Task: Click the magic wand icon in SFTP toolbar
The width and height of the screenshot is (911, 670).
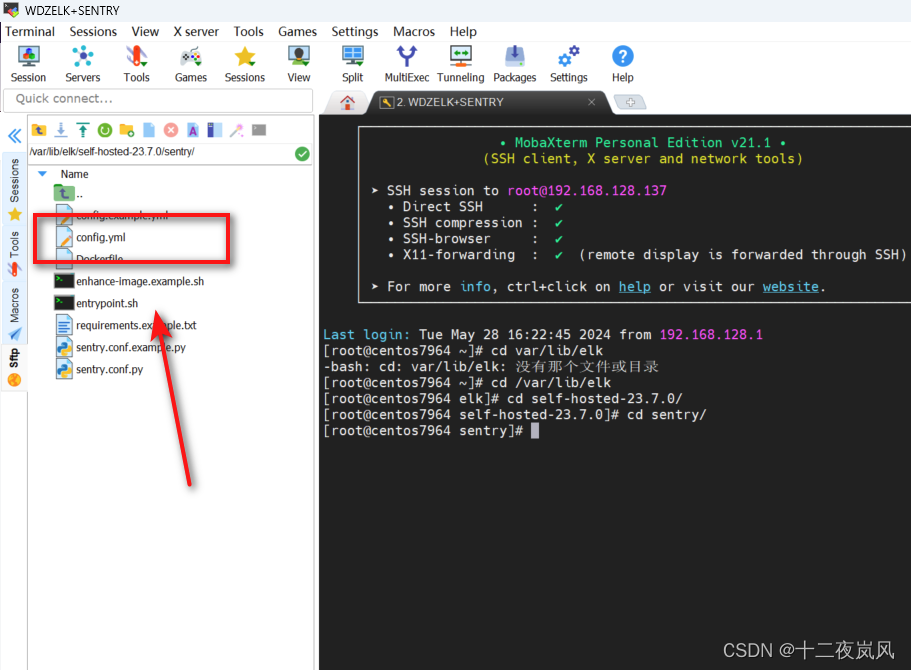Action: [236, 130]
